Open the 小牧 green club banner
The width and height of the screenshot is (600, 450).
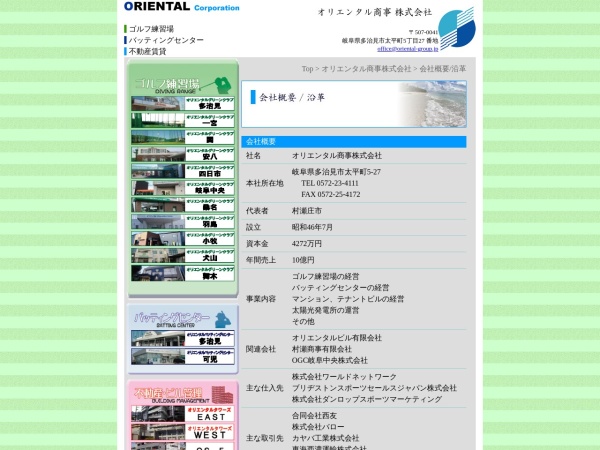click(x=183, y=238)
